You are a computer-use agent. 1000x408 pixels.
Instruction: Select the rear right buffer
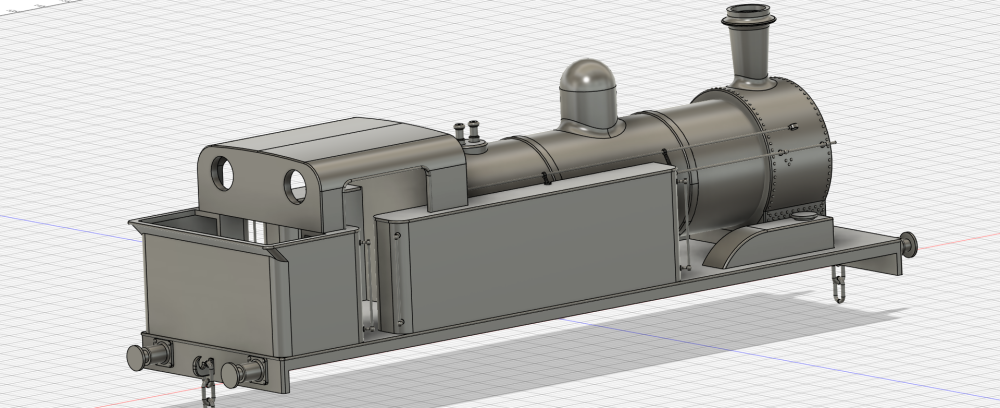tap(243, 372)
